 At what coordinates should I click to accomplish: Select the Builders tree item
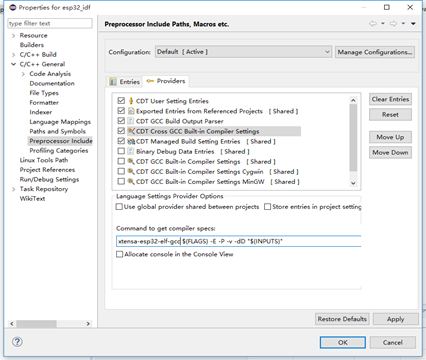point(32,45)
